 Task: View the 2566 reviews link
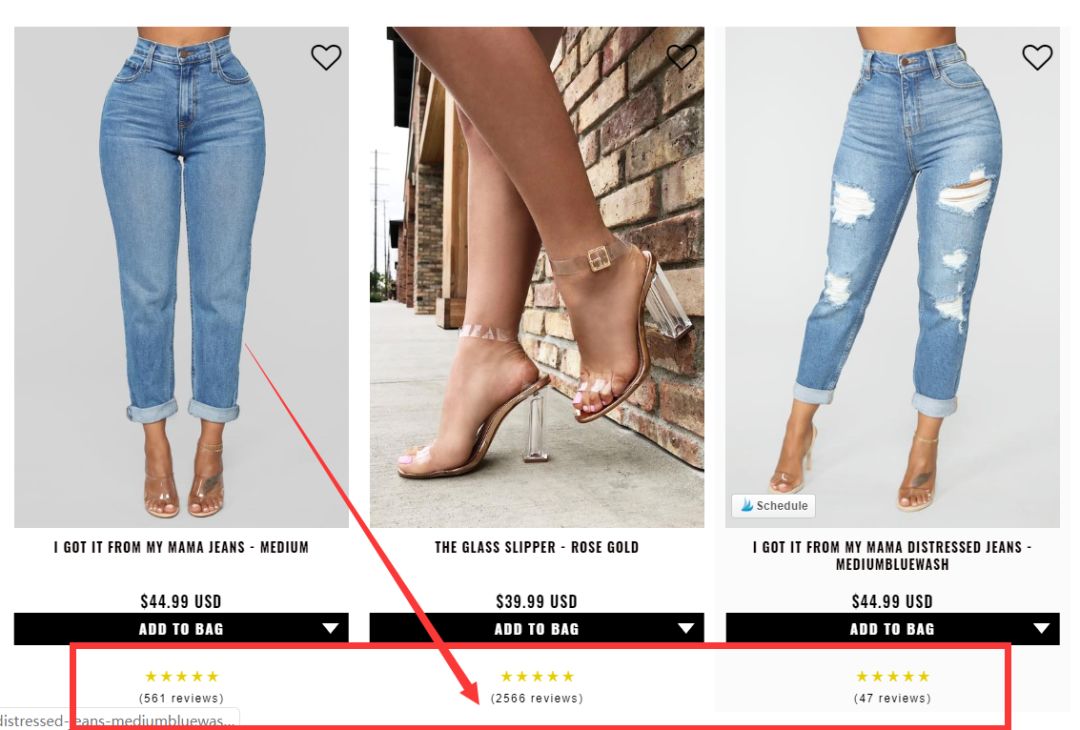[537, 698]
